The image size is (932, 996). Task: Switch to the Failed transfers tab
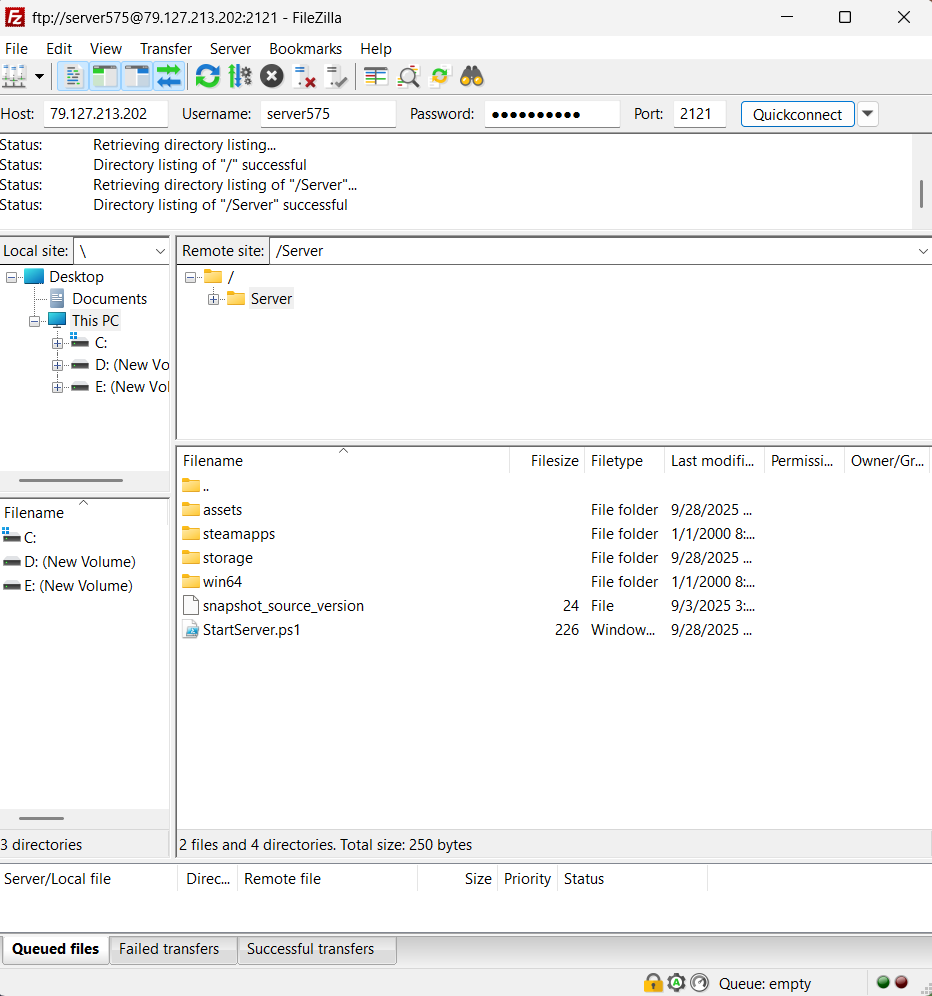(169, 949)
